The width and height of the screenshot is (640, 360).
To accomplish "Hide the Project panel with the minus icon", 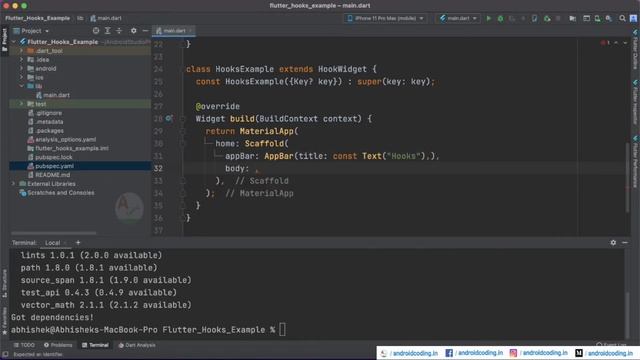I will (145, 31).
